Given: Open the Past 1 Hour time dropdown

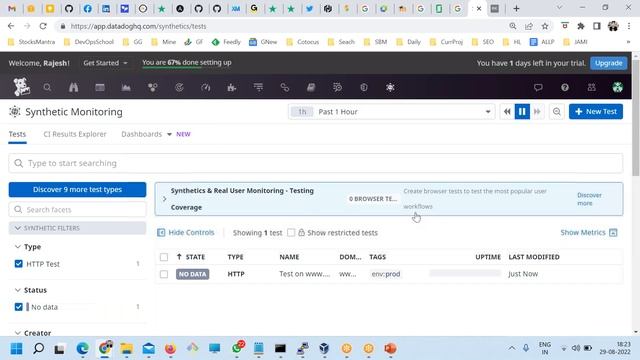Looking at the screenshot, I should click(x=391, y=111).
